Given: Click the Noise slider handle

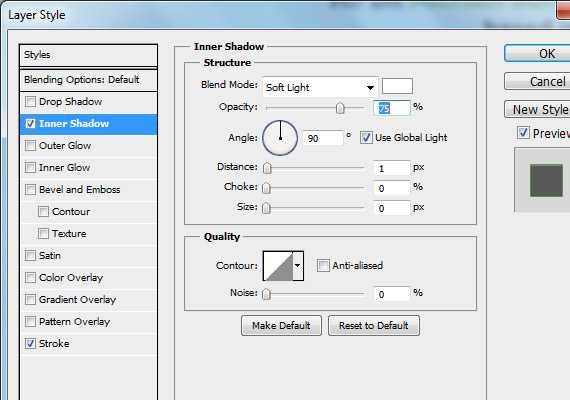Looking at the screenshot, I should [x=266, y=294].
